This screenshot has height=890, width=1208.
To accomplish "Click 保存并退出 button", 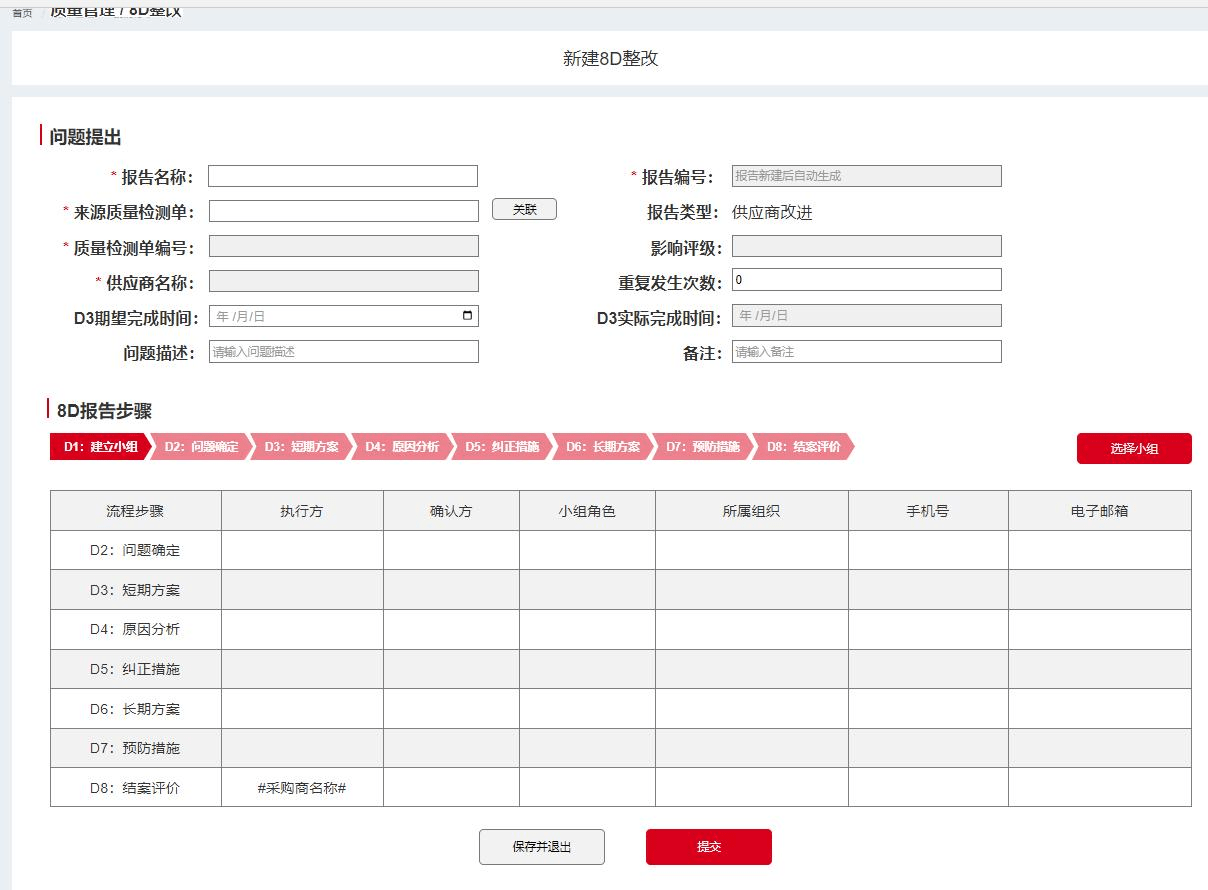I will click(541, 846).
